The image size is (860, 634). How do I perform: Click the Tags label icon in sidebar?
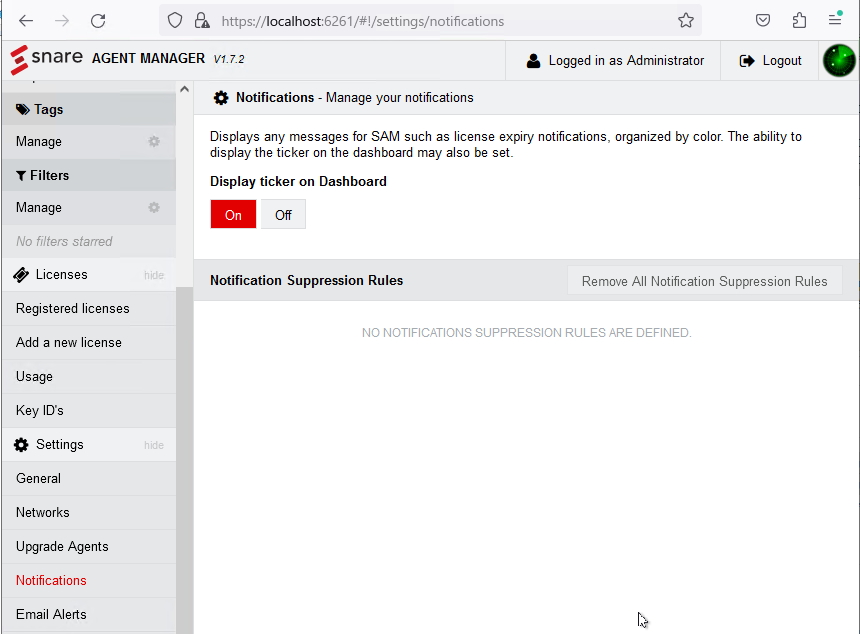[22, 109]
